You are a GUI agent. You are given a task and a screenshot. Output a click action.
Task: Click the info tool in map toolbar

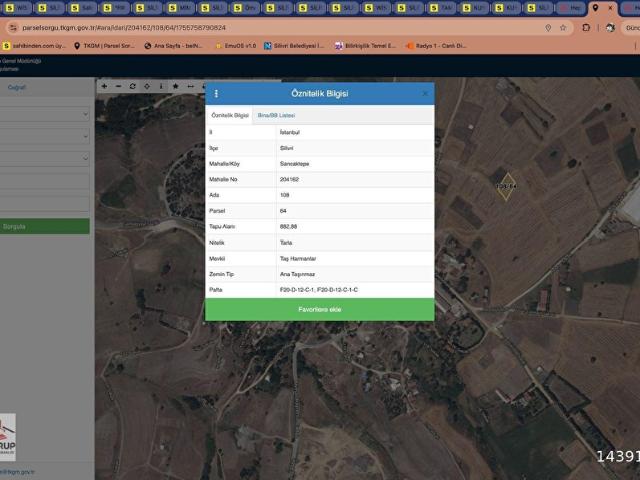[x=161, y=86]
